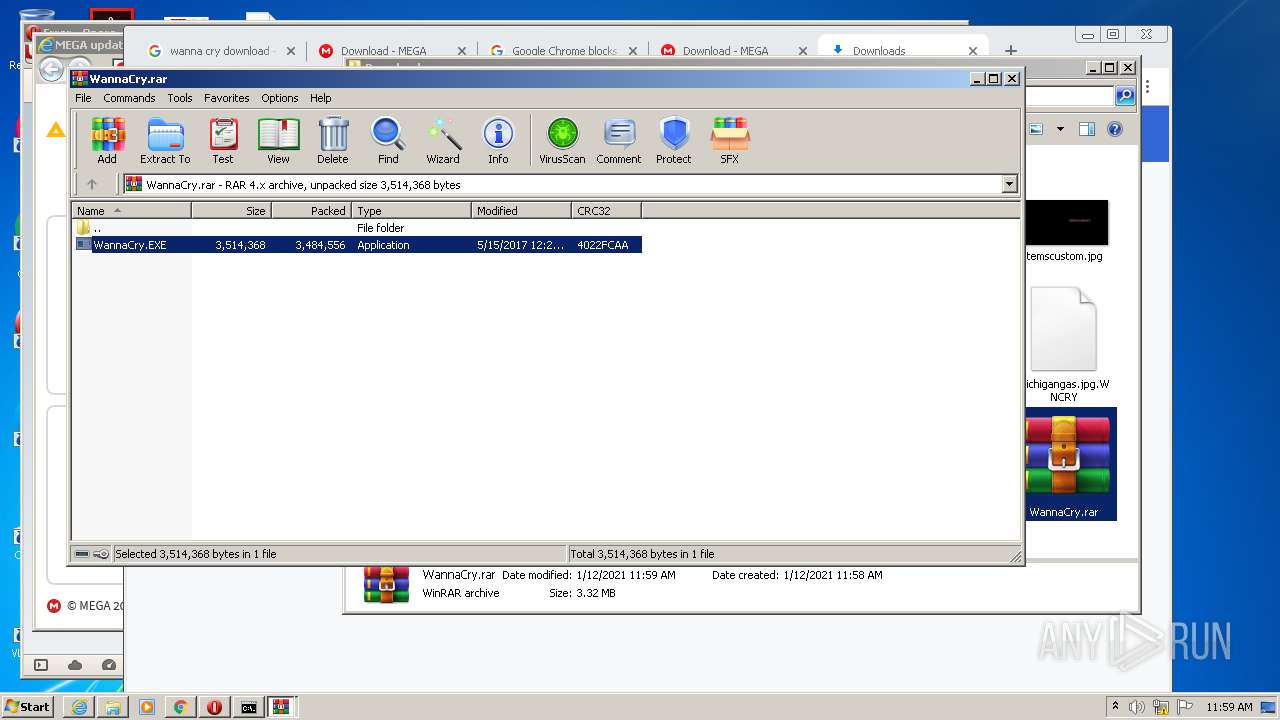Open Command Prompt taskbar icon
Viewport: 1280px width, 720px height.
click(x=248, y=707)
